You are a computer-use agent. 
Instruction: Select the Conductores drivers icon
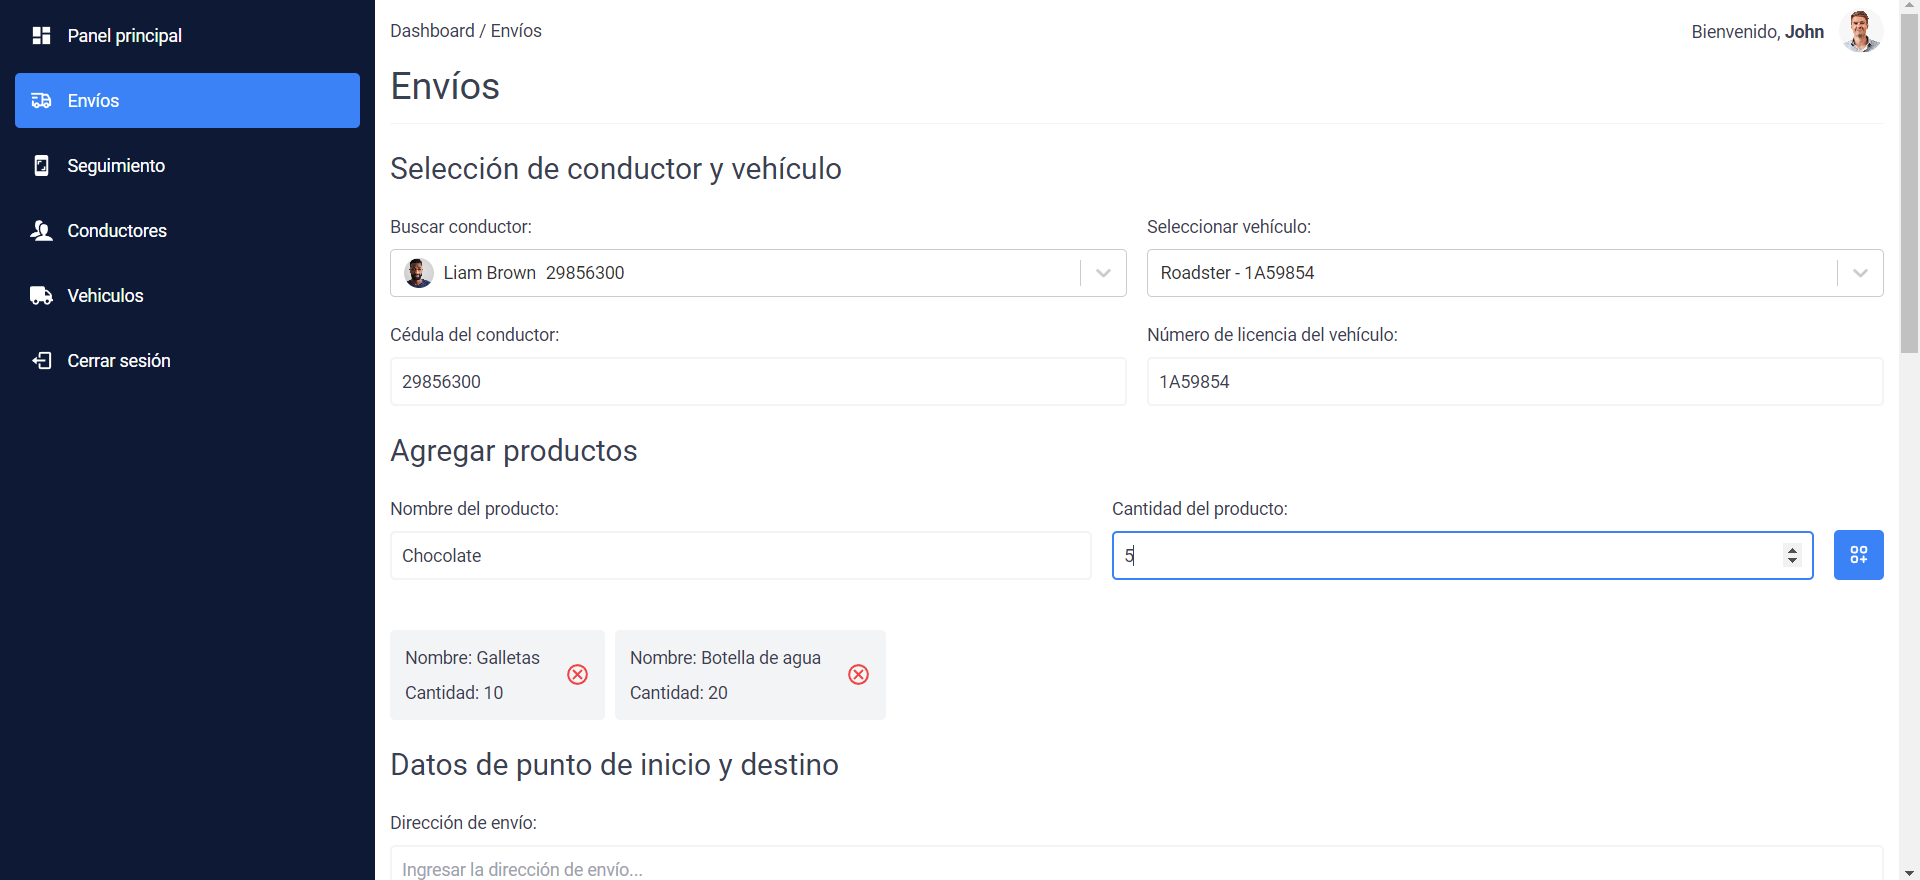(41, 230)
